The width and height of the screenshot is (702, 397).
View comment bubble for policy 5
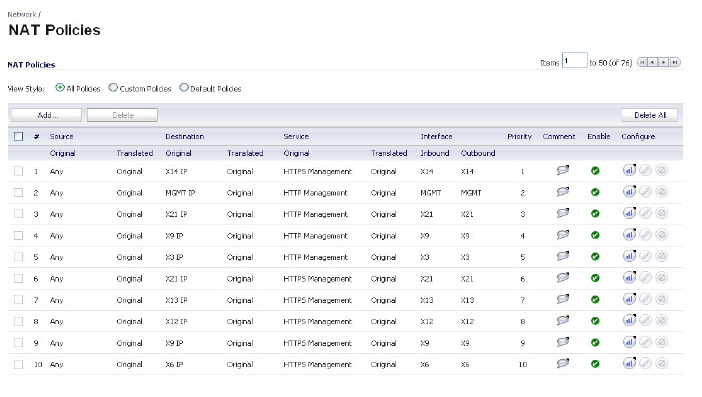[x=563, y=256]
